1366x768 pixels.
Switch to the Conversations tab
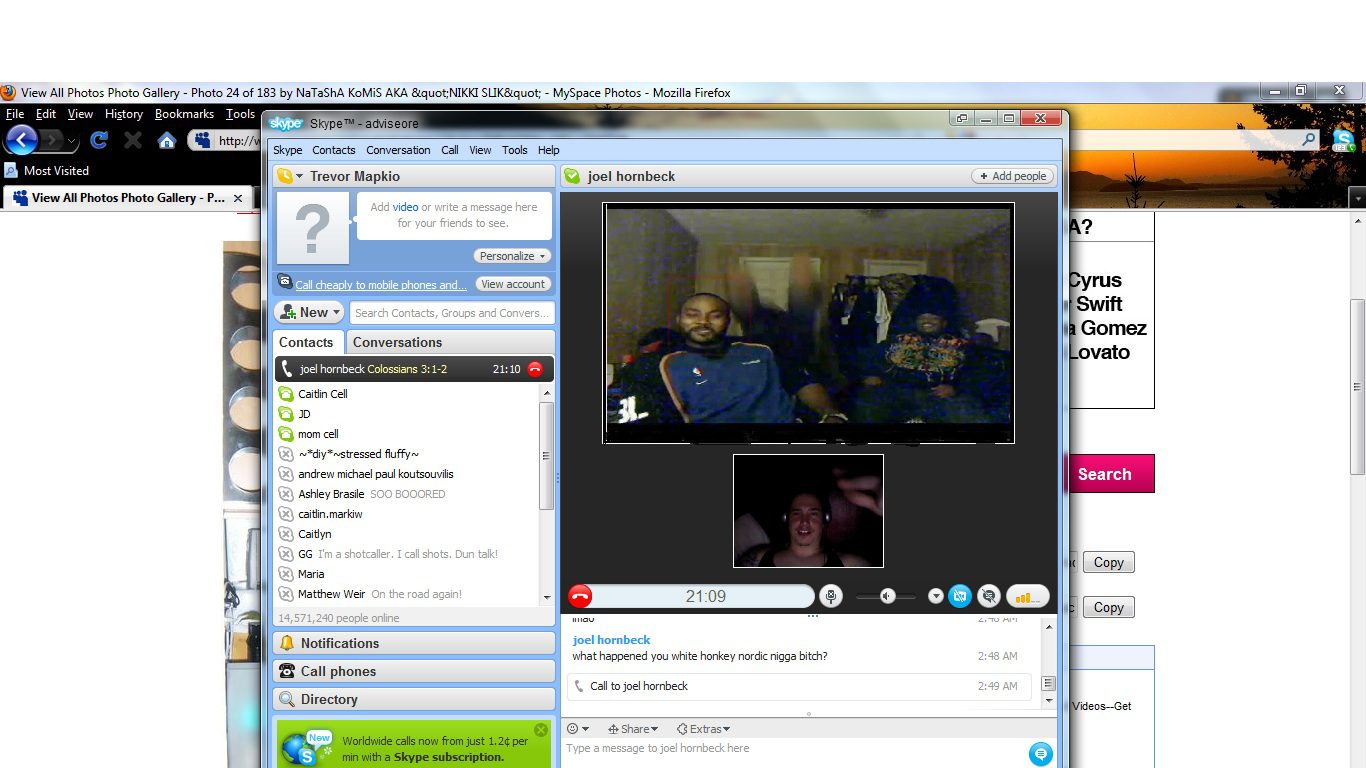tap(397, 342)
